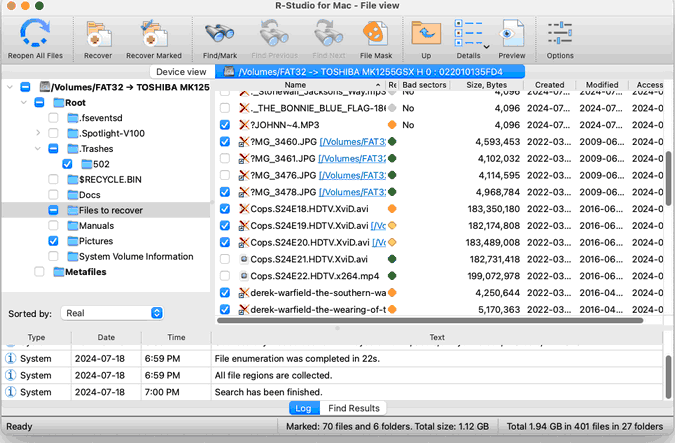Viewport: 675px width, 443px height.
Task: Click the log panel vertical scrollbar
Action: 669,377
